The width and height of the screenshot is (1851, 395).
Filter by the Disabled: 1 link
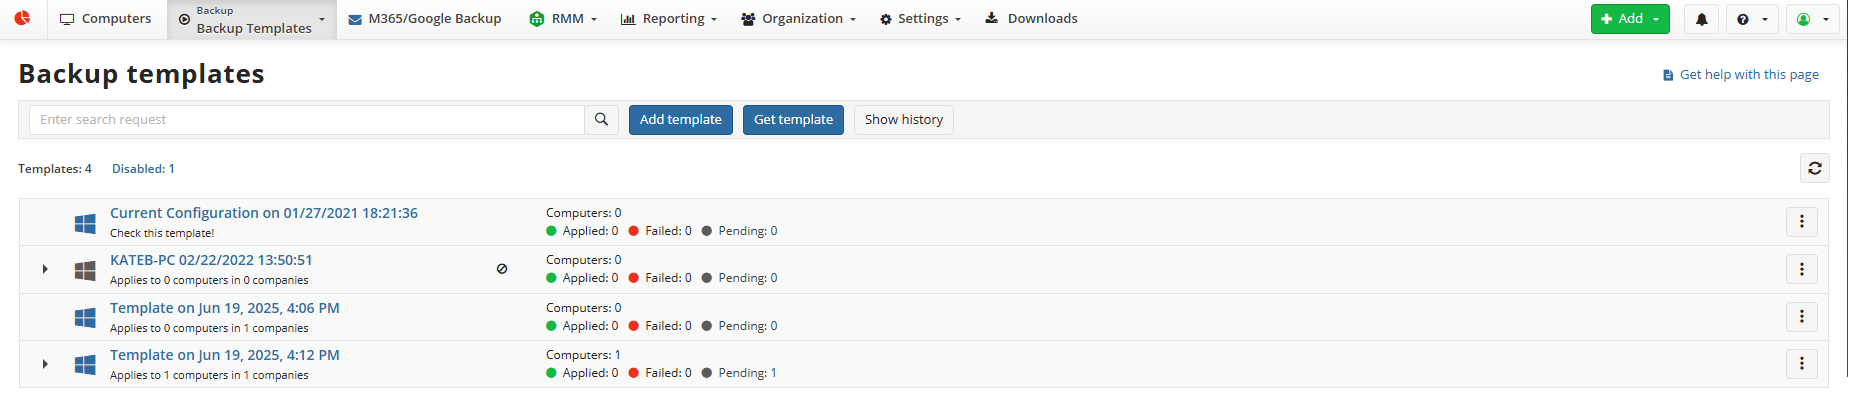tap(143, 169)
